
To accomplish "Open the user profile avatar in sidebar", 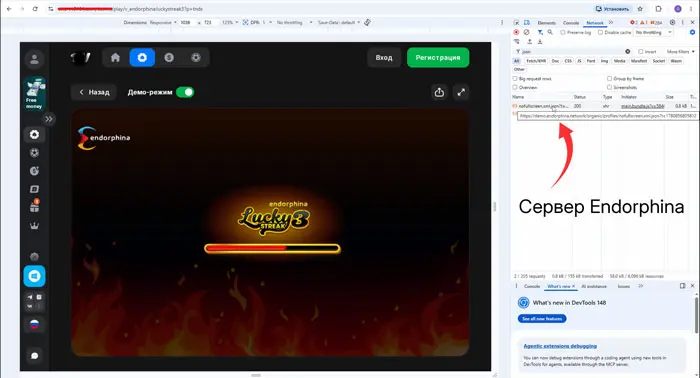I will coord(34,59).
